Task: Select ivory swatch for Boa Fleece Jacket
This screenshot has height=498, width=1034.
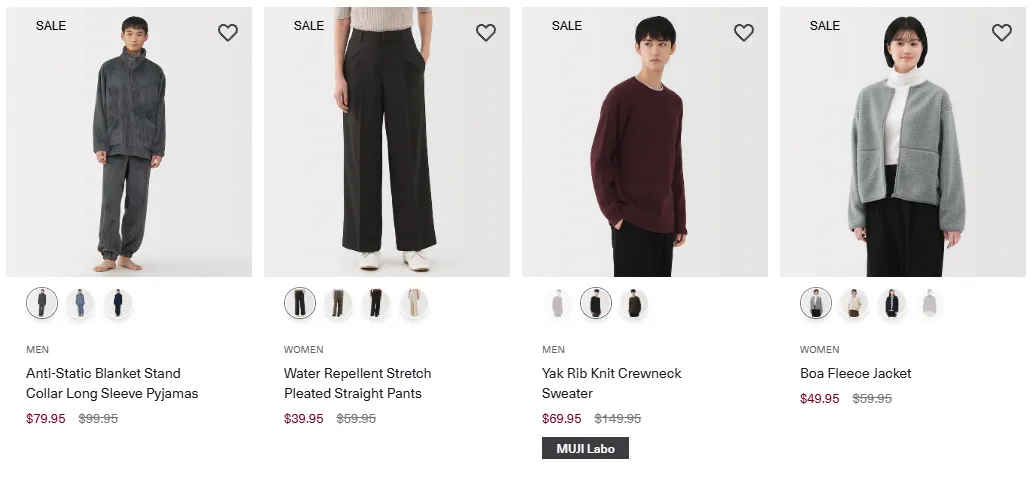Action: point(854,303)
